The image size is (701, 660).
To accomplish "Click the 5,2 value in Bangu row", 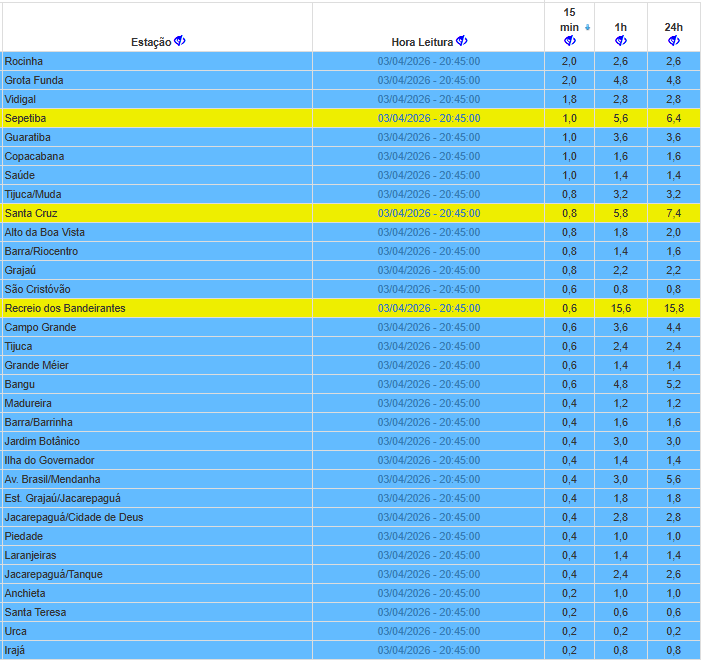I will (674, 384).
